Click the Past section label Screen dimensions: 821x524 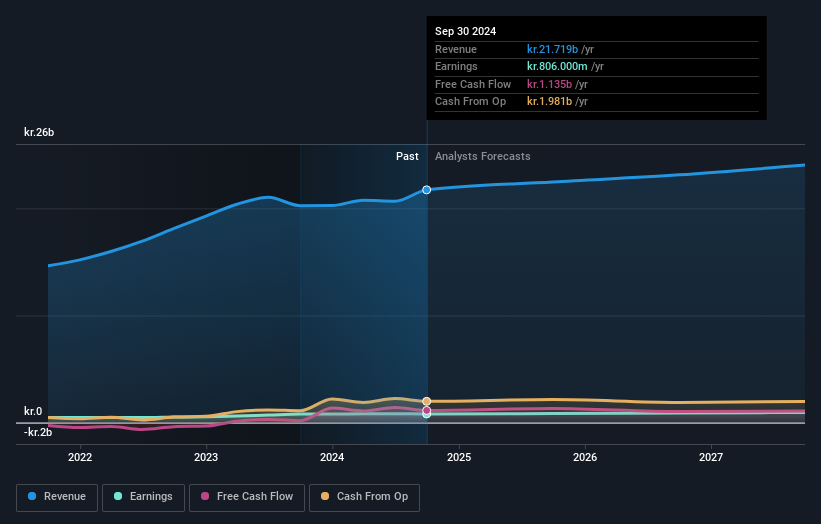pos(407,157)
